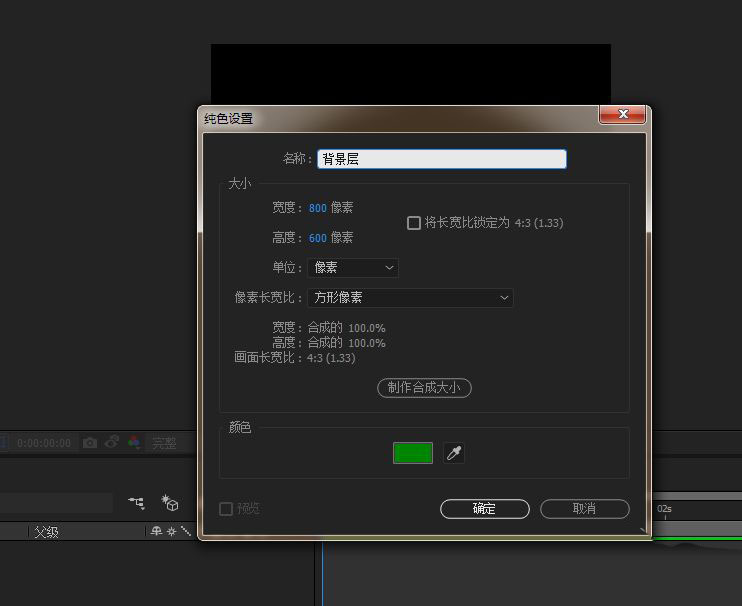Cancel with the 取消 button
The image size is (742, 606).
point(584,509)
